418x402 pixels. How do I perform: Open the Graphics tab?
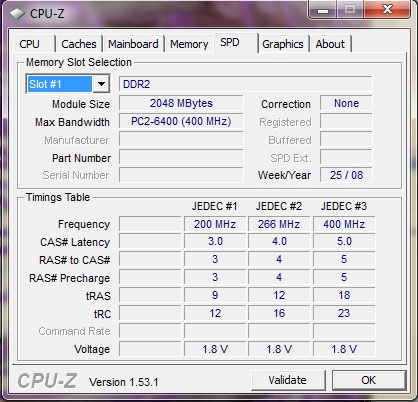tap(283, 44)
